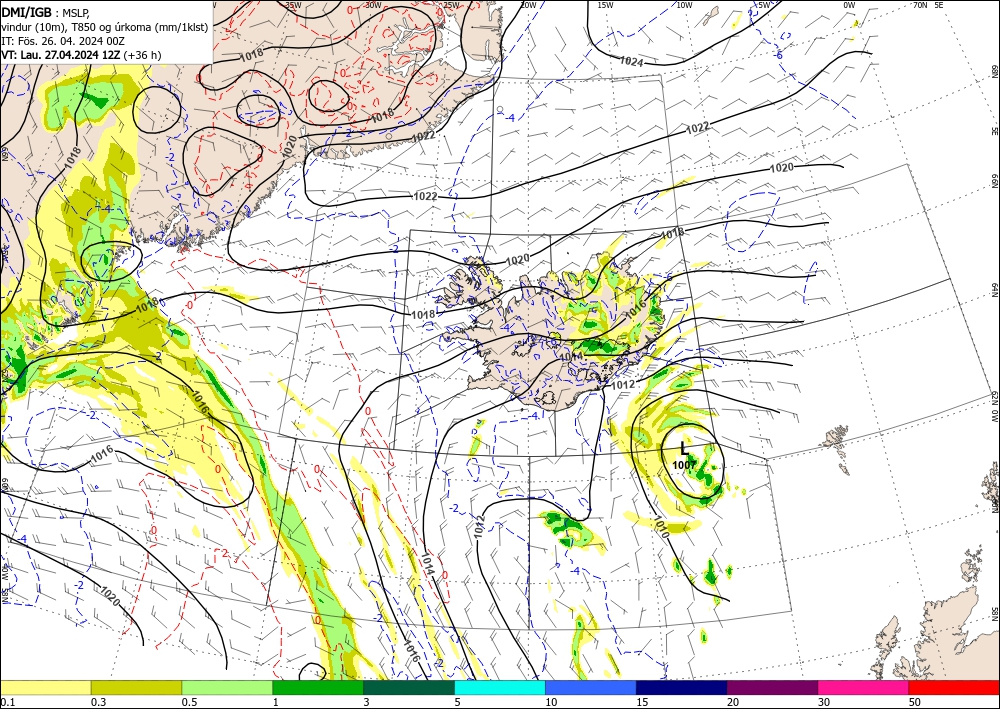Click the 'L' low pressure marker
The image size is (1000, 709).
[684, 448]
